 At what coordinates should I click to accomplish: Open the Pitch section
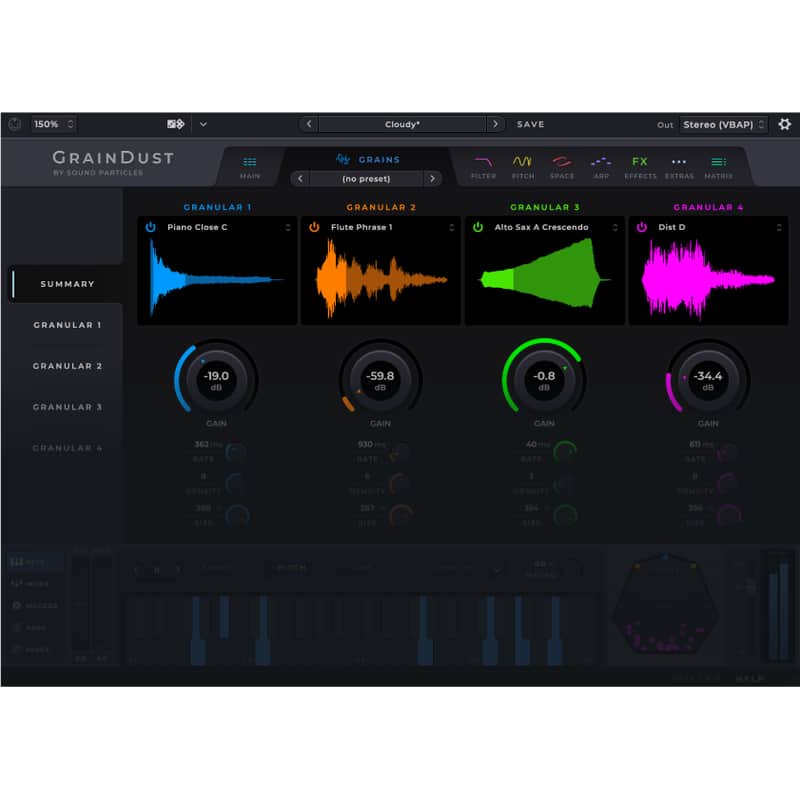coord(522,167)
